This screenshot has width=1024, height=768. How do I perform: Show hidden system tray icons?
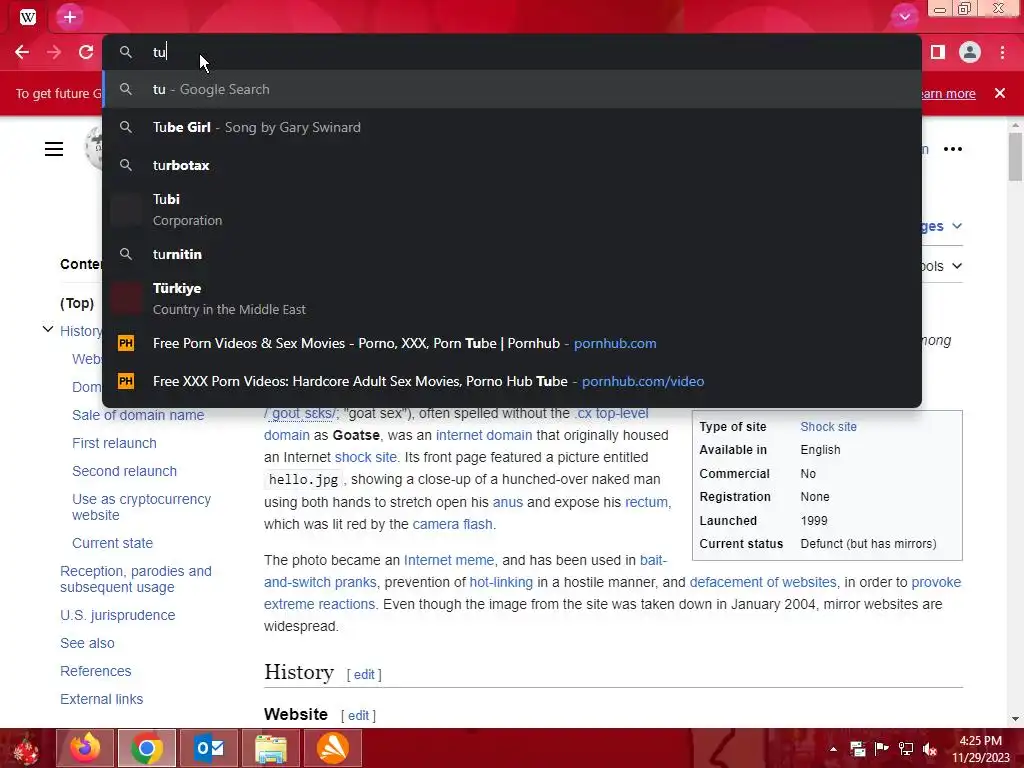point(833,749)
